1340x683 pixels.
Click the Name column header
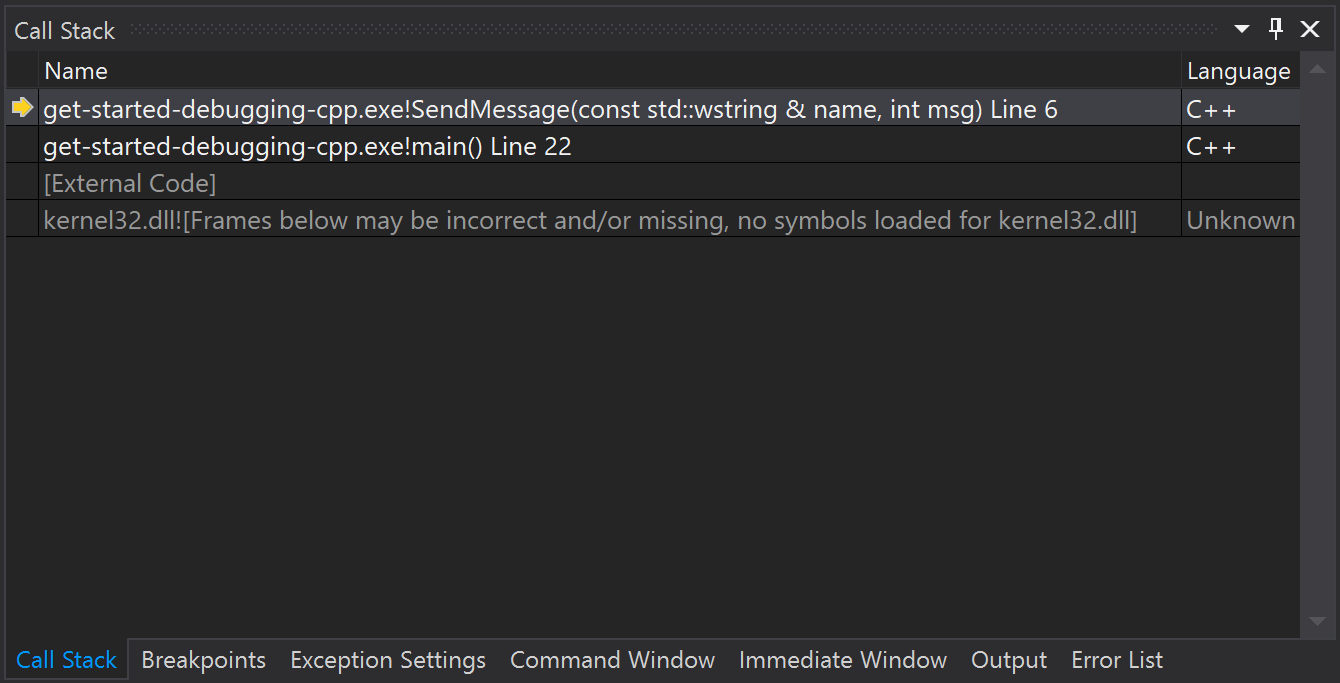(75, 70)
